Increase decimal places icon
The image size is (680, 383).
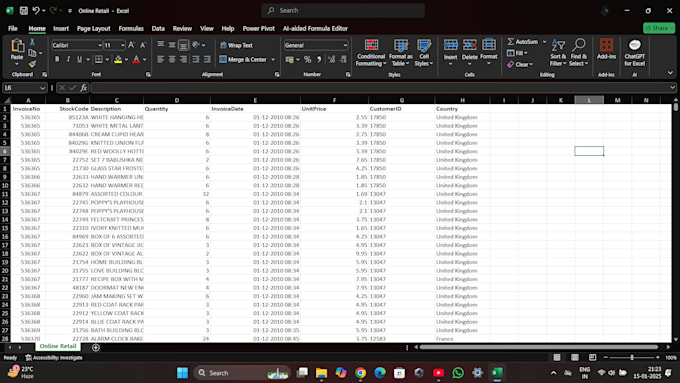pos(331,59)
